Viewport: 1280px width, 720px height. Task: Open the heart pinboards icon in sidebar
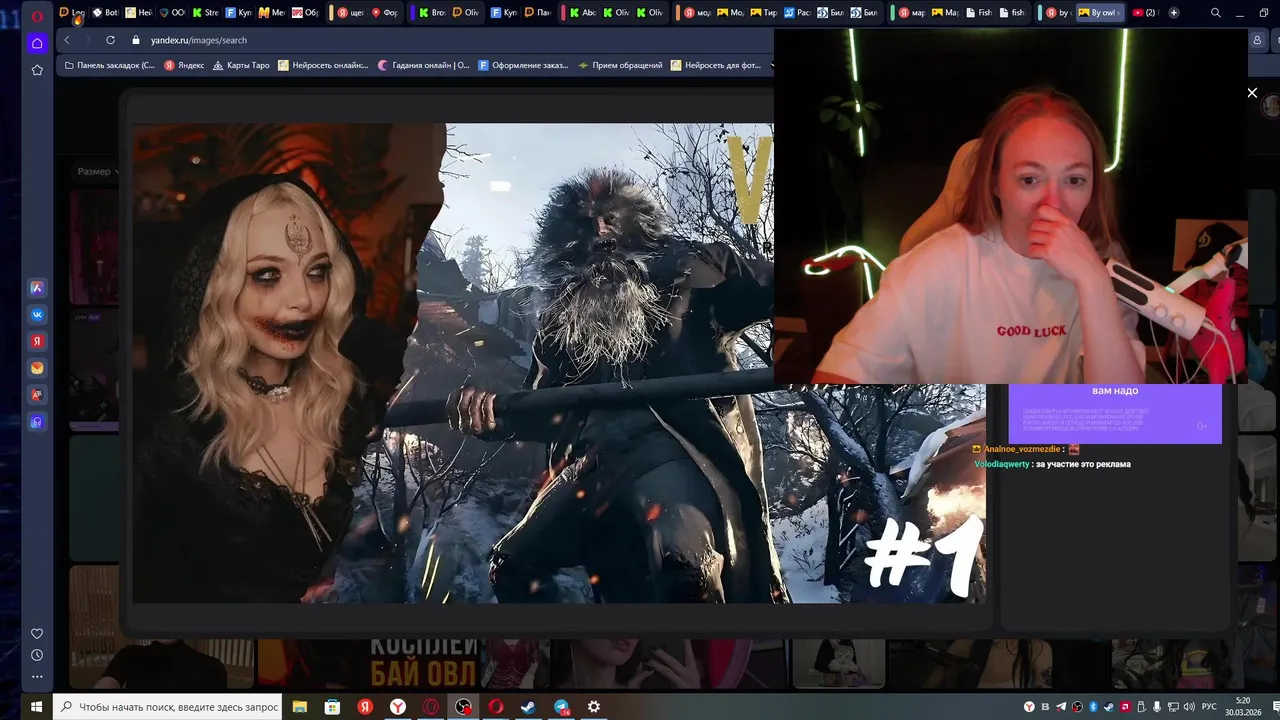(x=37, y=634)
